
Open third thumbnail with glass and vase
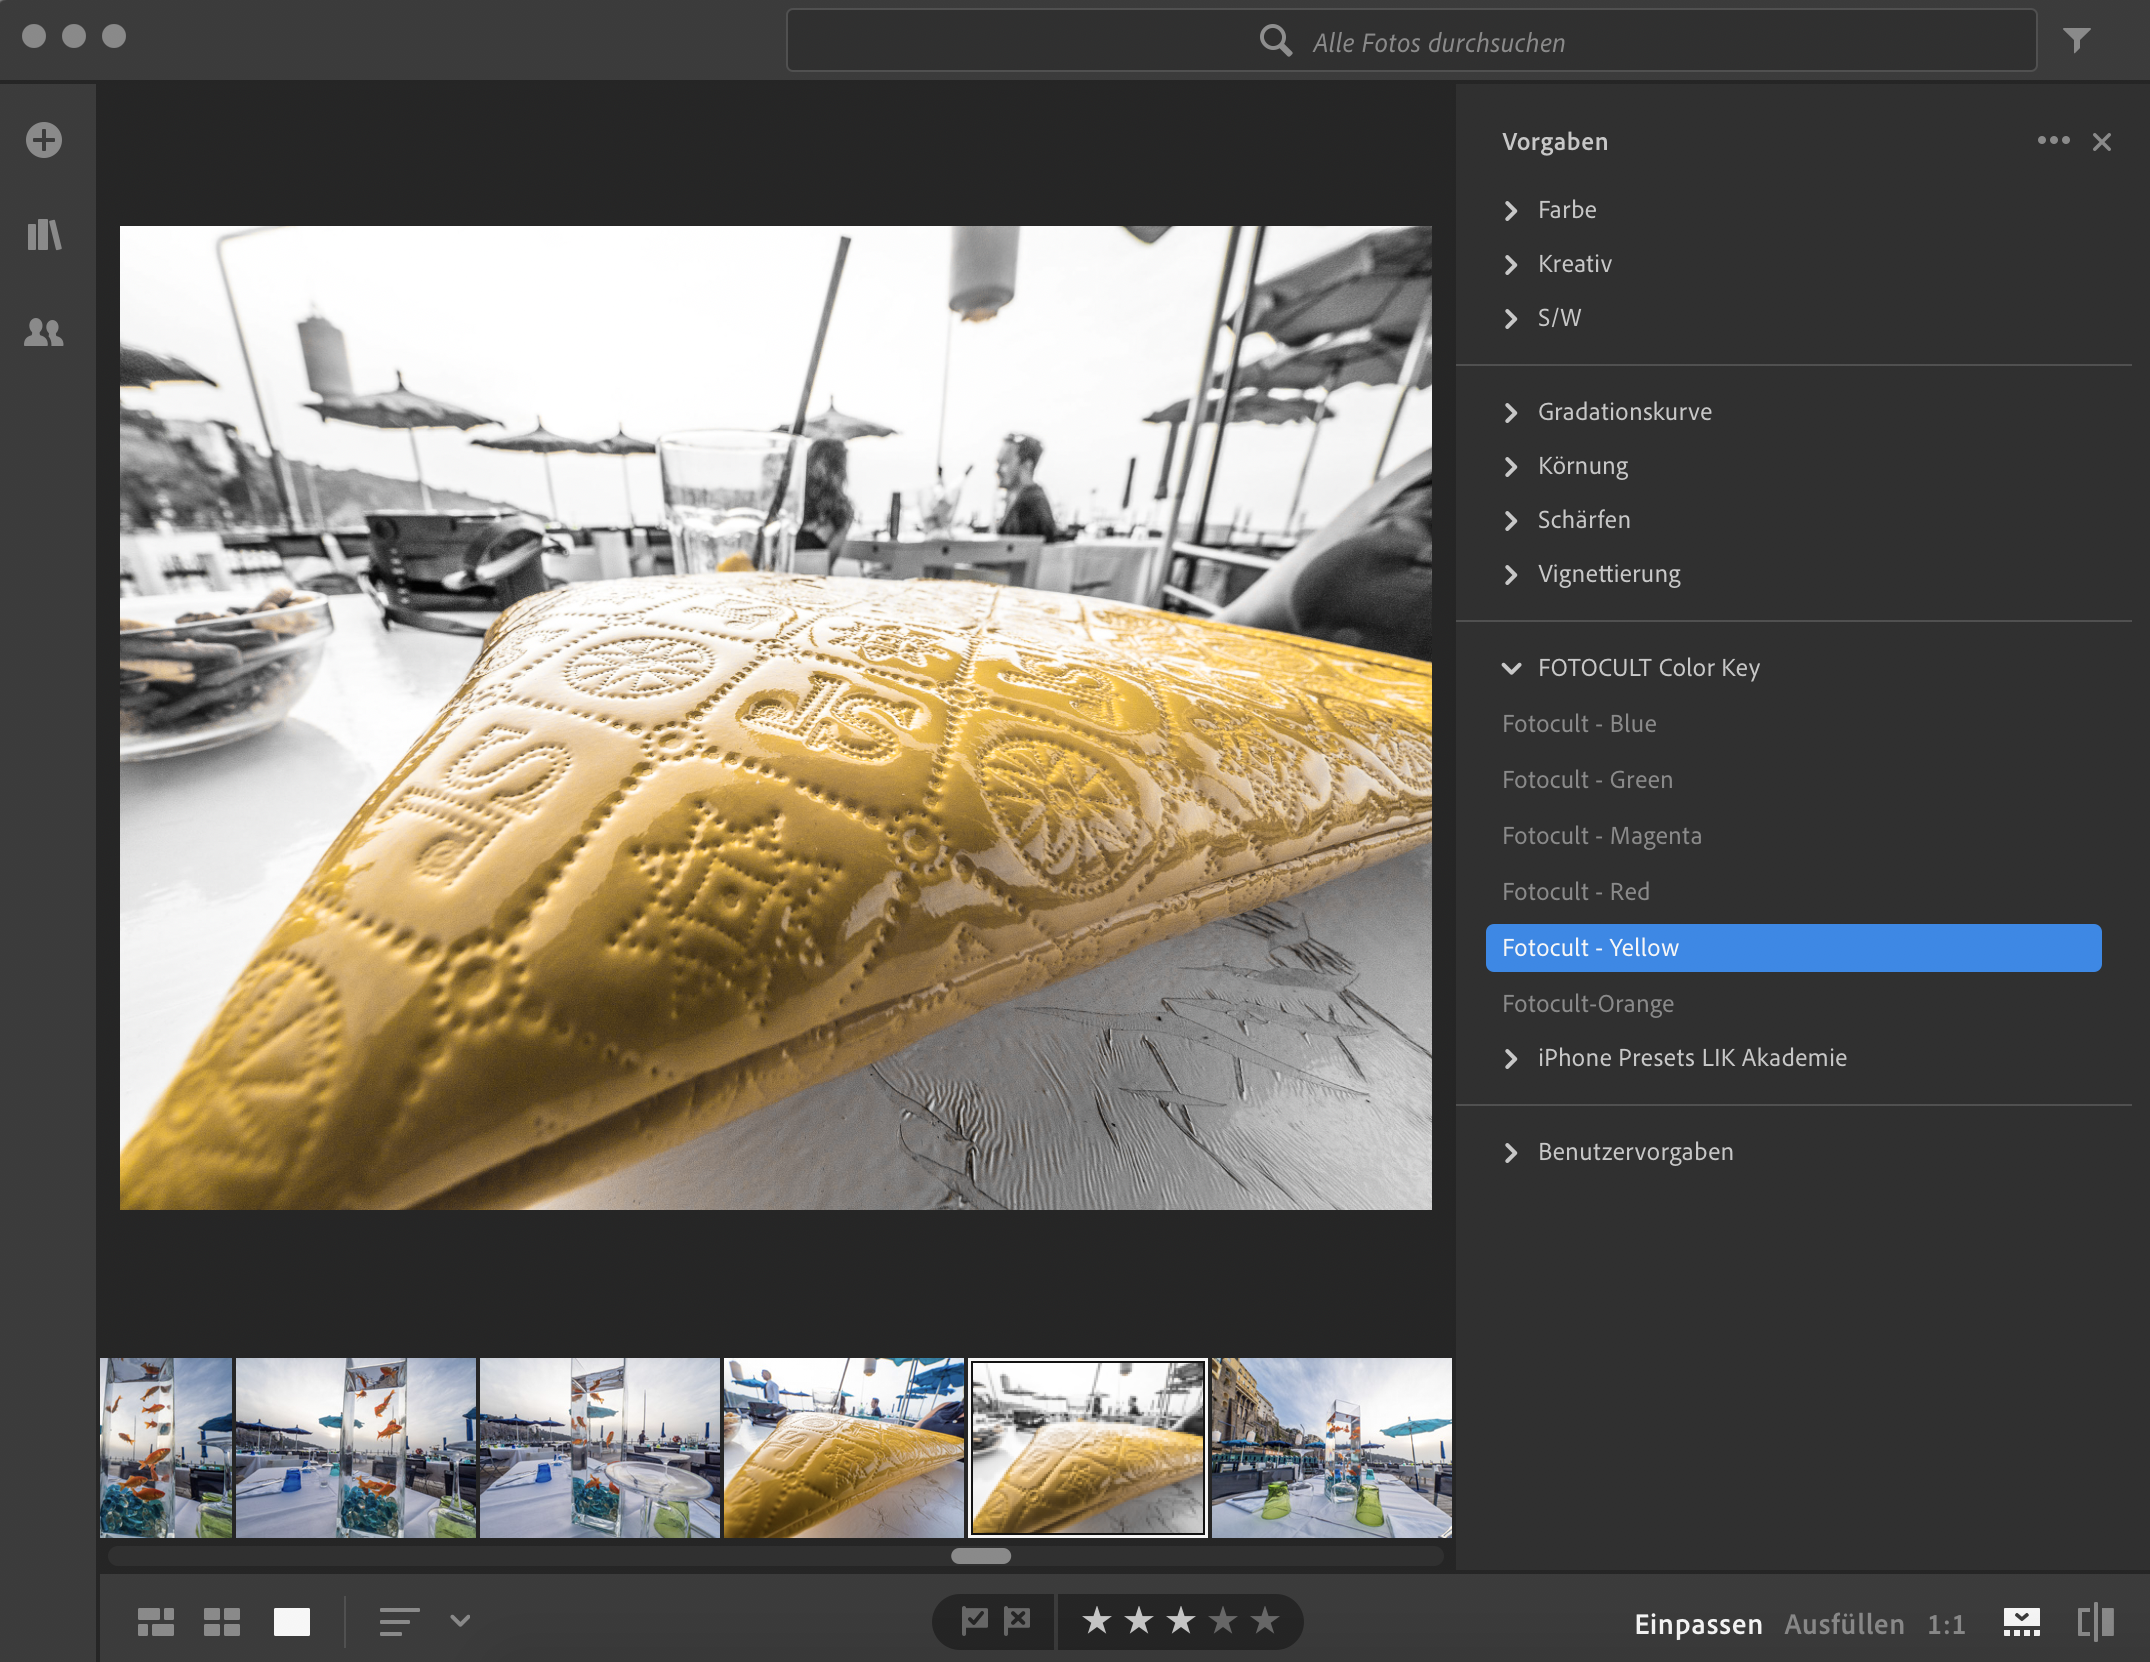(600, 1448)
